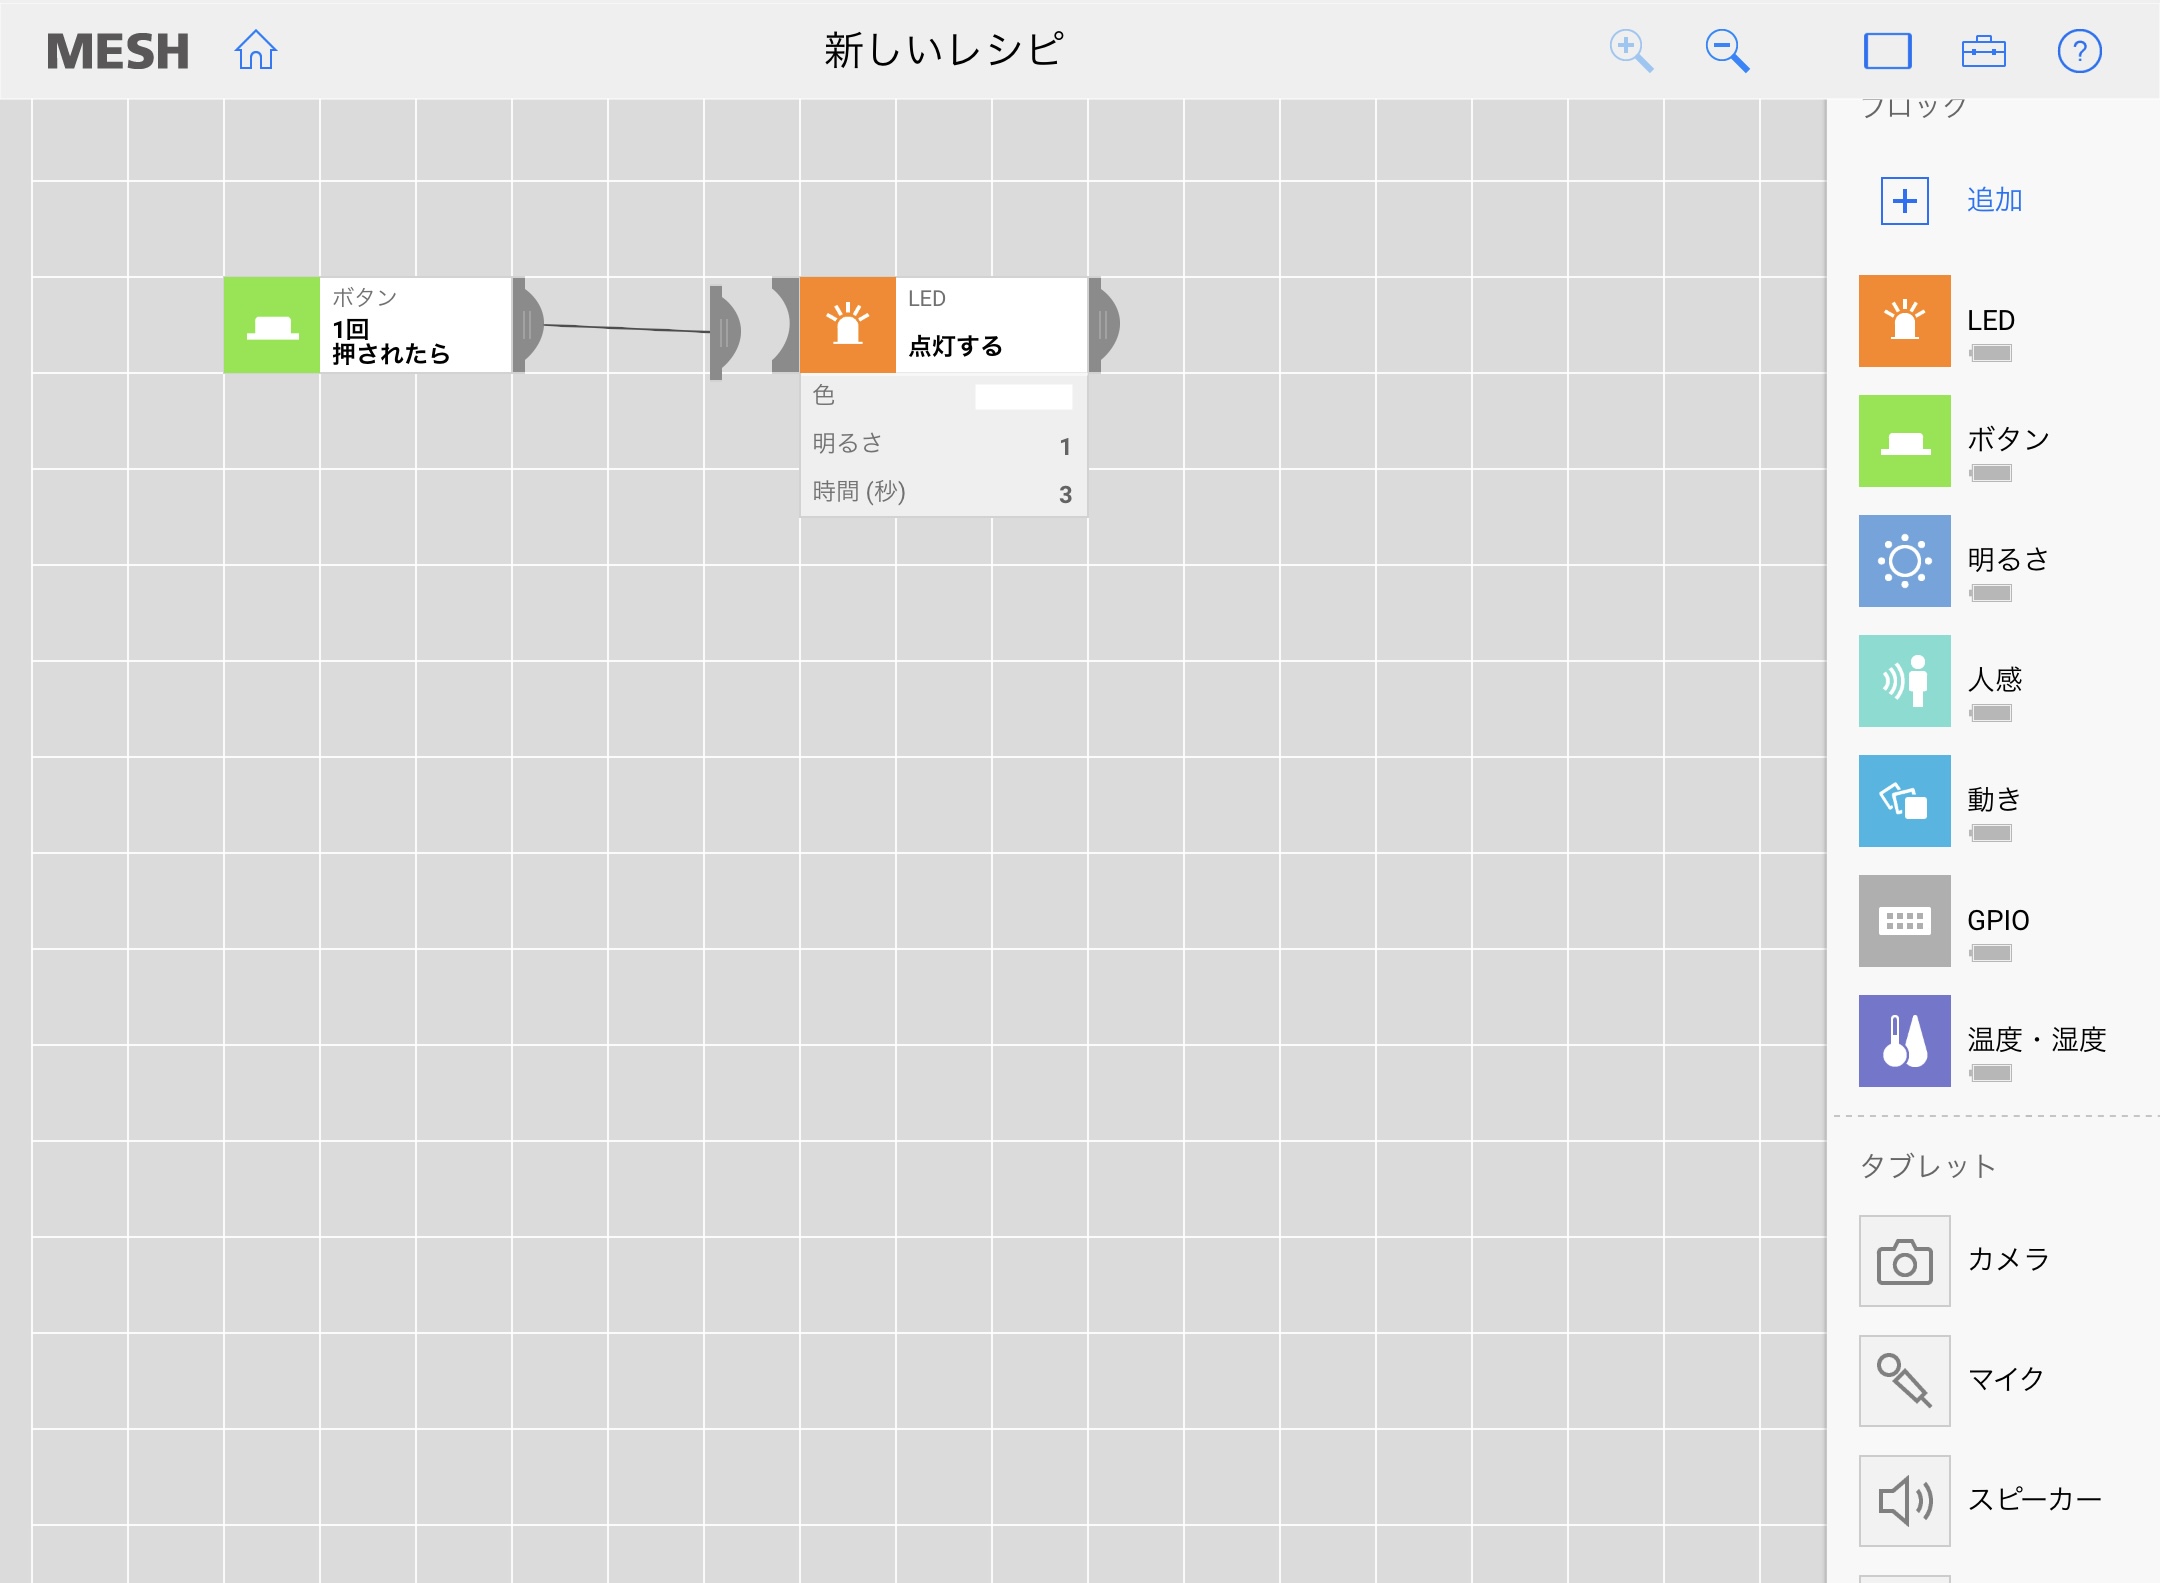The height and width of the screenshot is (1583, 2160).
Task: Select the orange LED block in sidebar
Action: tap(1904, 321)
